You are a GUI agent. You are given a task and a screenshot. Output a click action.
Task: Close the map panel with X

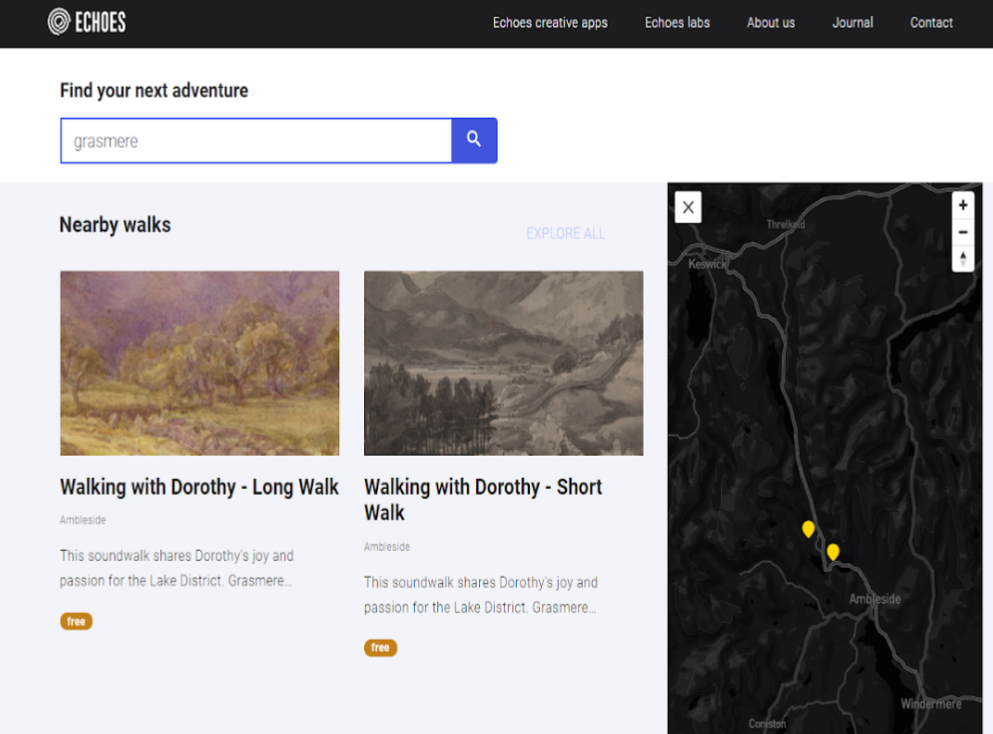point(688,207)
